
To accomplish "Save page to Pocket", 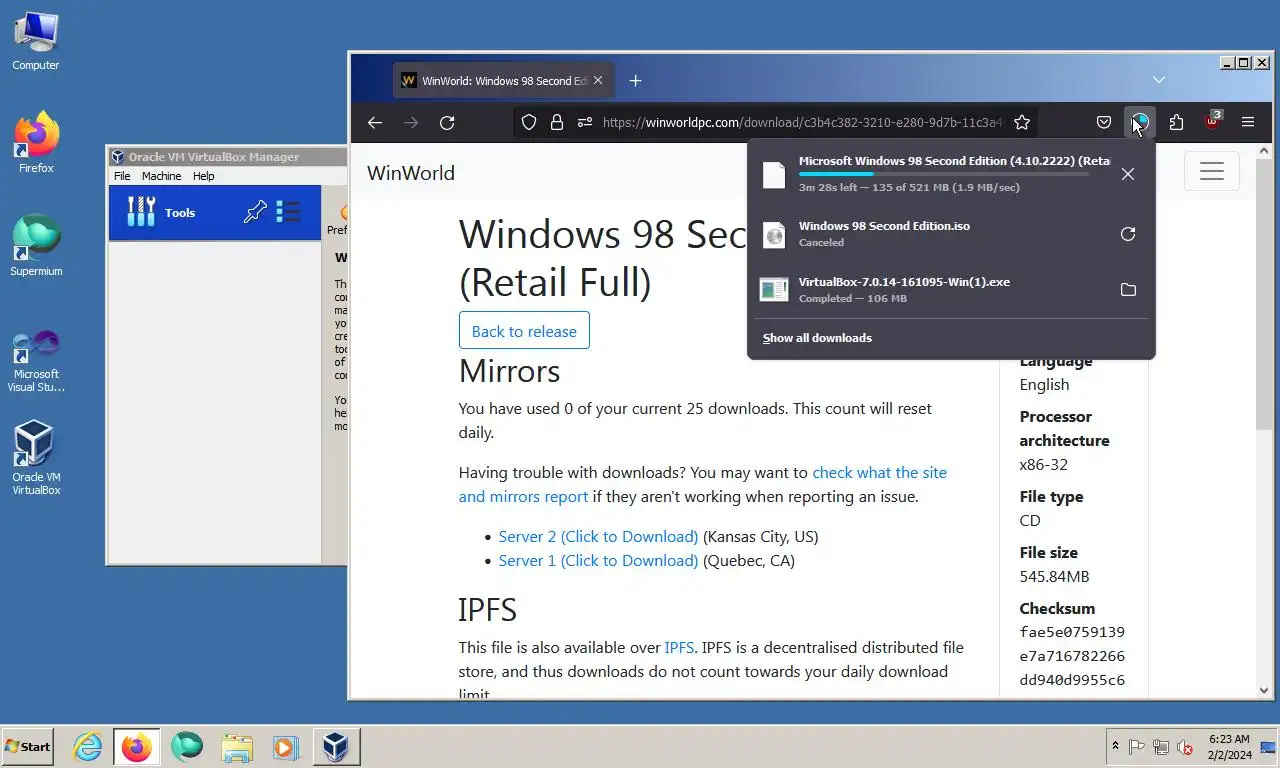I will click(x=1104, y=122).
